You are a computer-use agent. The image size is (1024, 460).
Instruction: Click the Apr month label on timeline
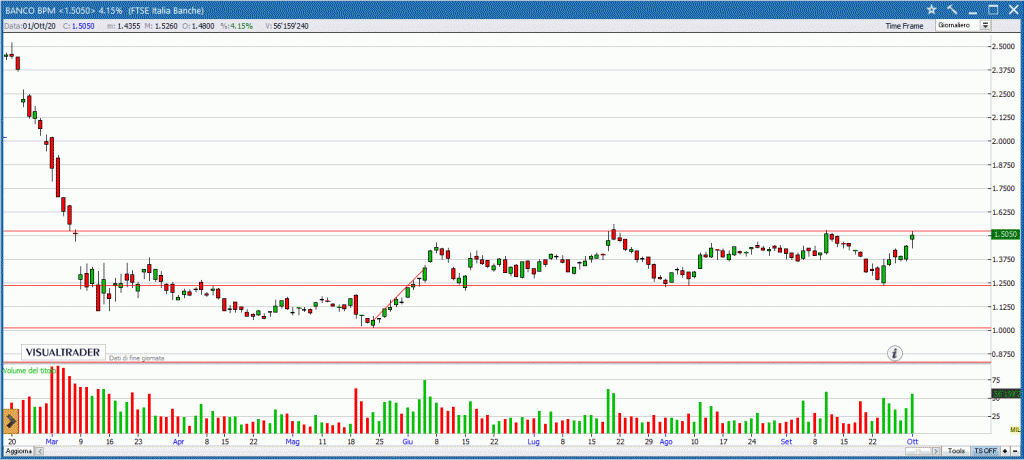click(x=178, y=442)
